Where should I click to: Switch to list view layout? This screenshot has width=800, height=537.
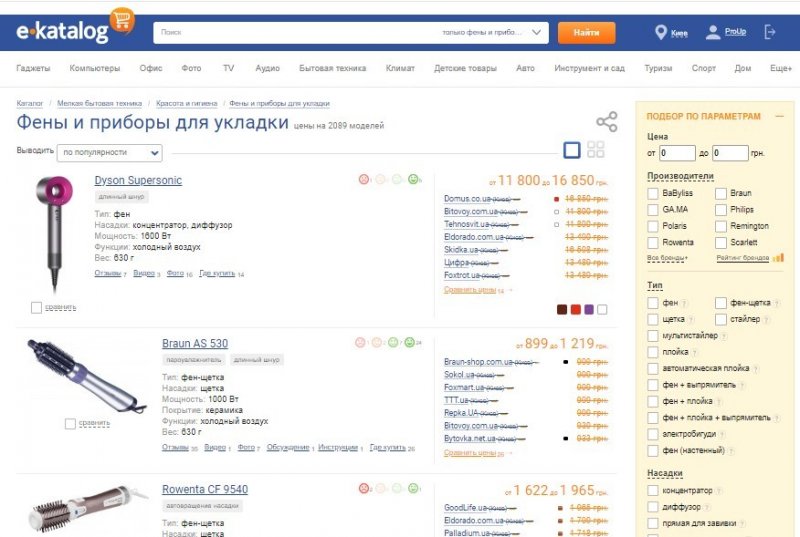pos(572,150)
